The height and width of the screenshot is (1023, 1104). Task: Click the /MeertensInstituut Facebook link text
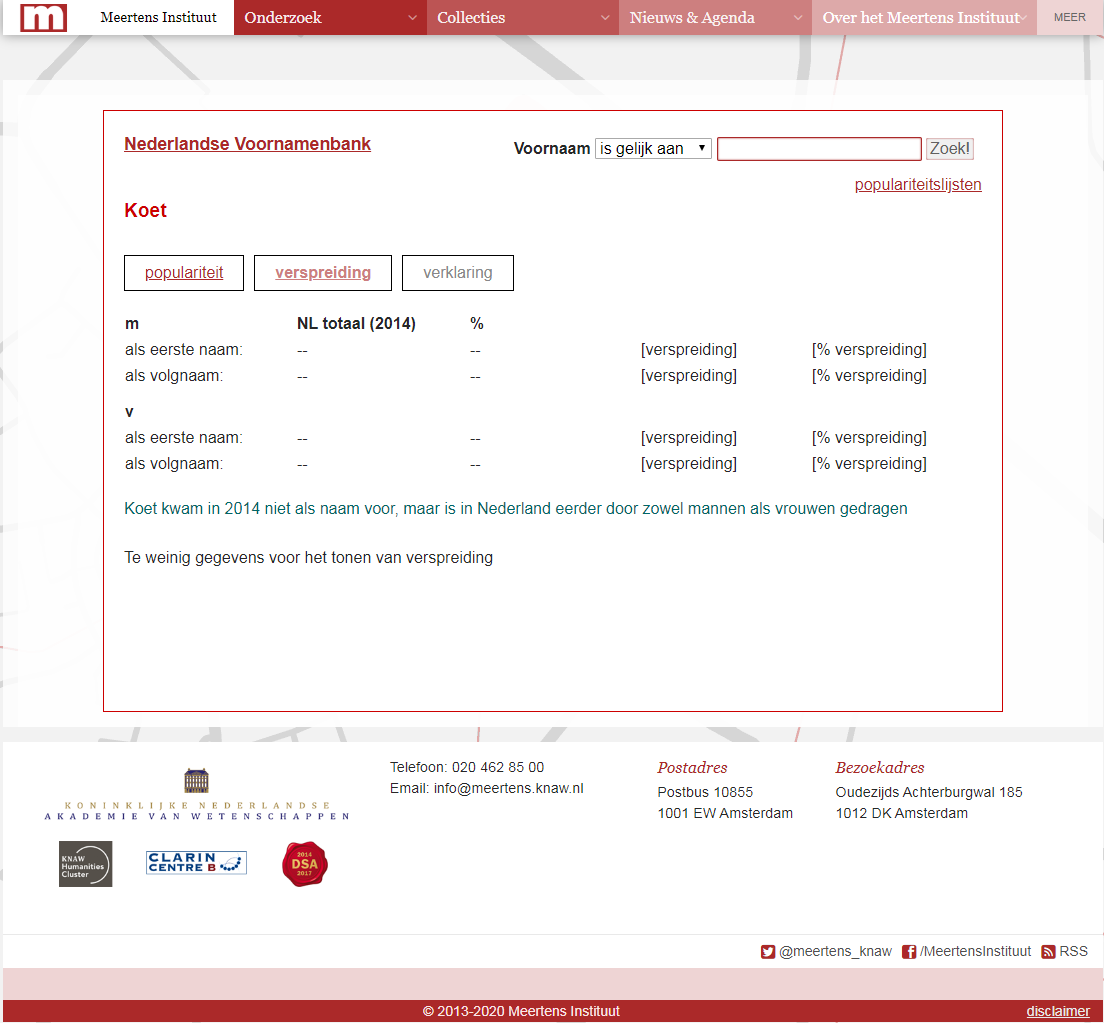point(975,952)
